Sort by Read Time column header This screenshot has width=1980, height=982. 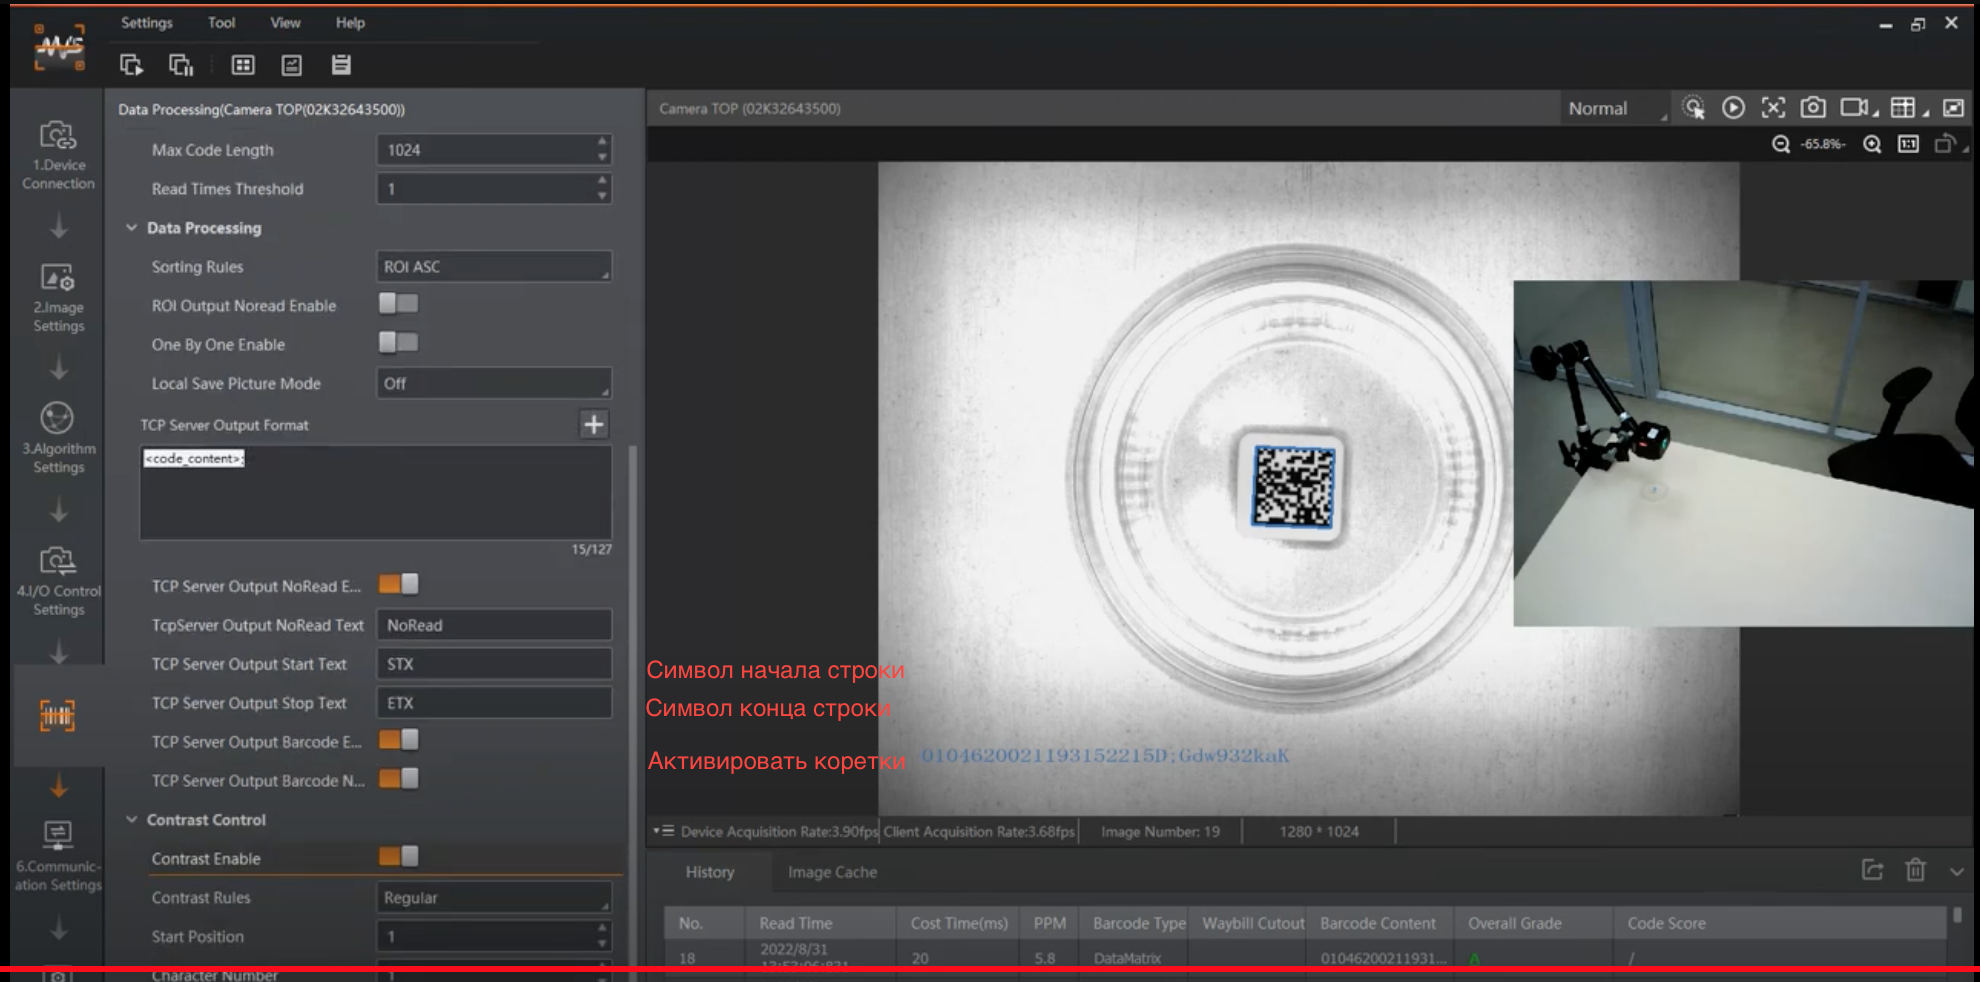(820, 923)
